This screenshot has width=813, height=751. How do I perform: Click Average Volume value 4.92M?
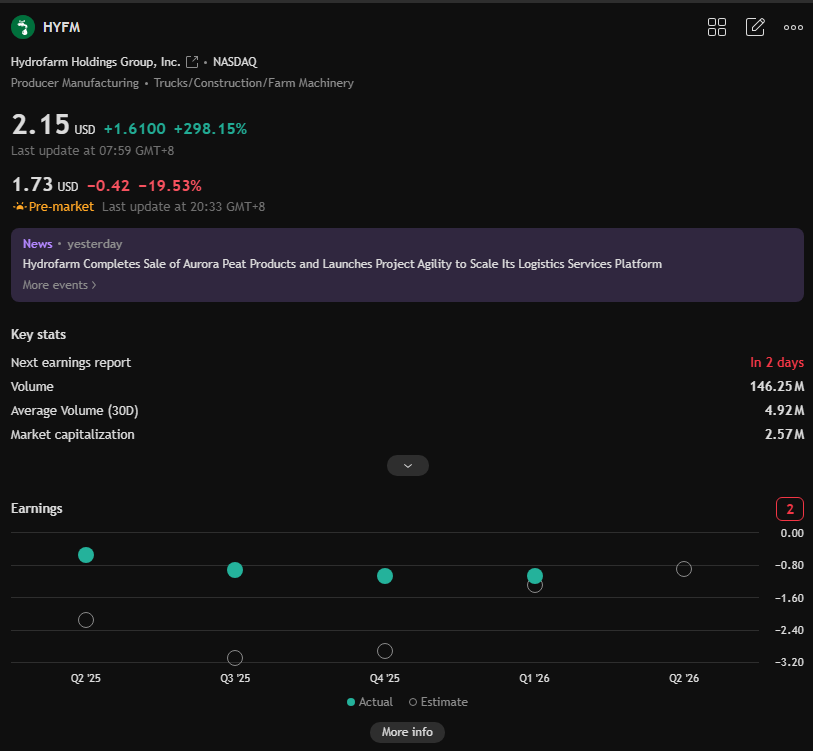pyautogui.click(x=784, y=410)
